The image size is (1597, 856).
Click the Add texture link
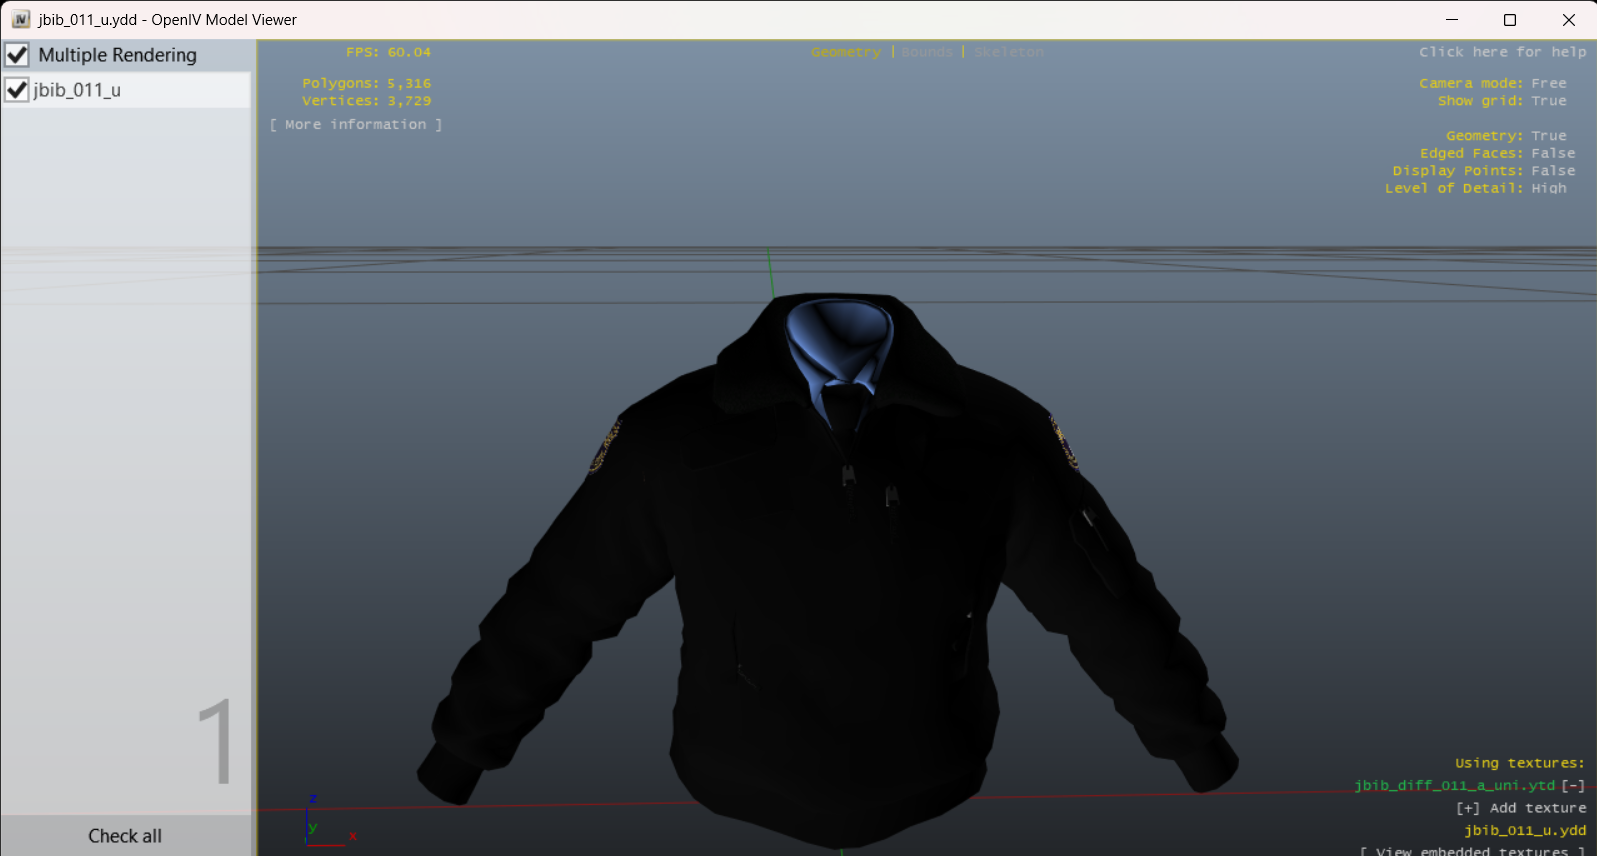(x=1521, y=808)
